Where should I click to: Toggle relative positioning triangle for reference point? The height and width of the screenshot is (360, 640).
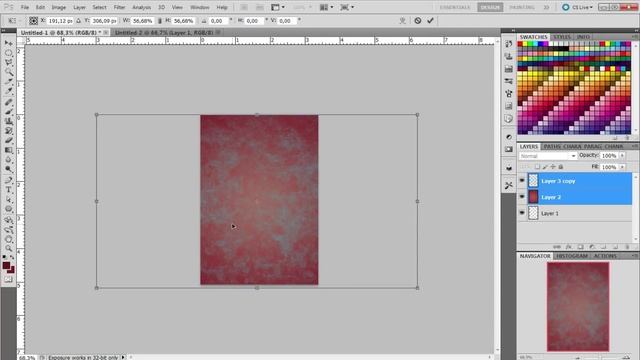79,20
